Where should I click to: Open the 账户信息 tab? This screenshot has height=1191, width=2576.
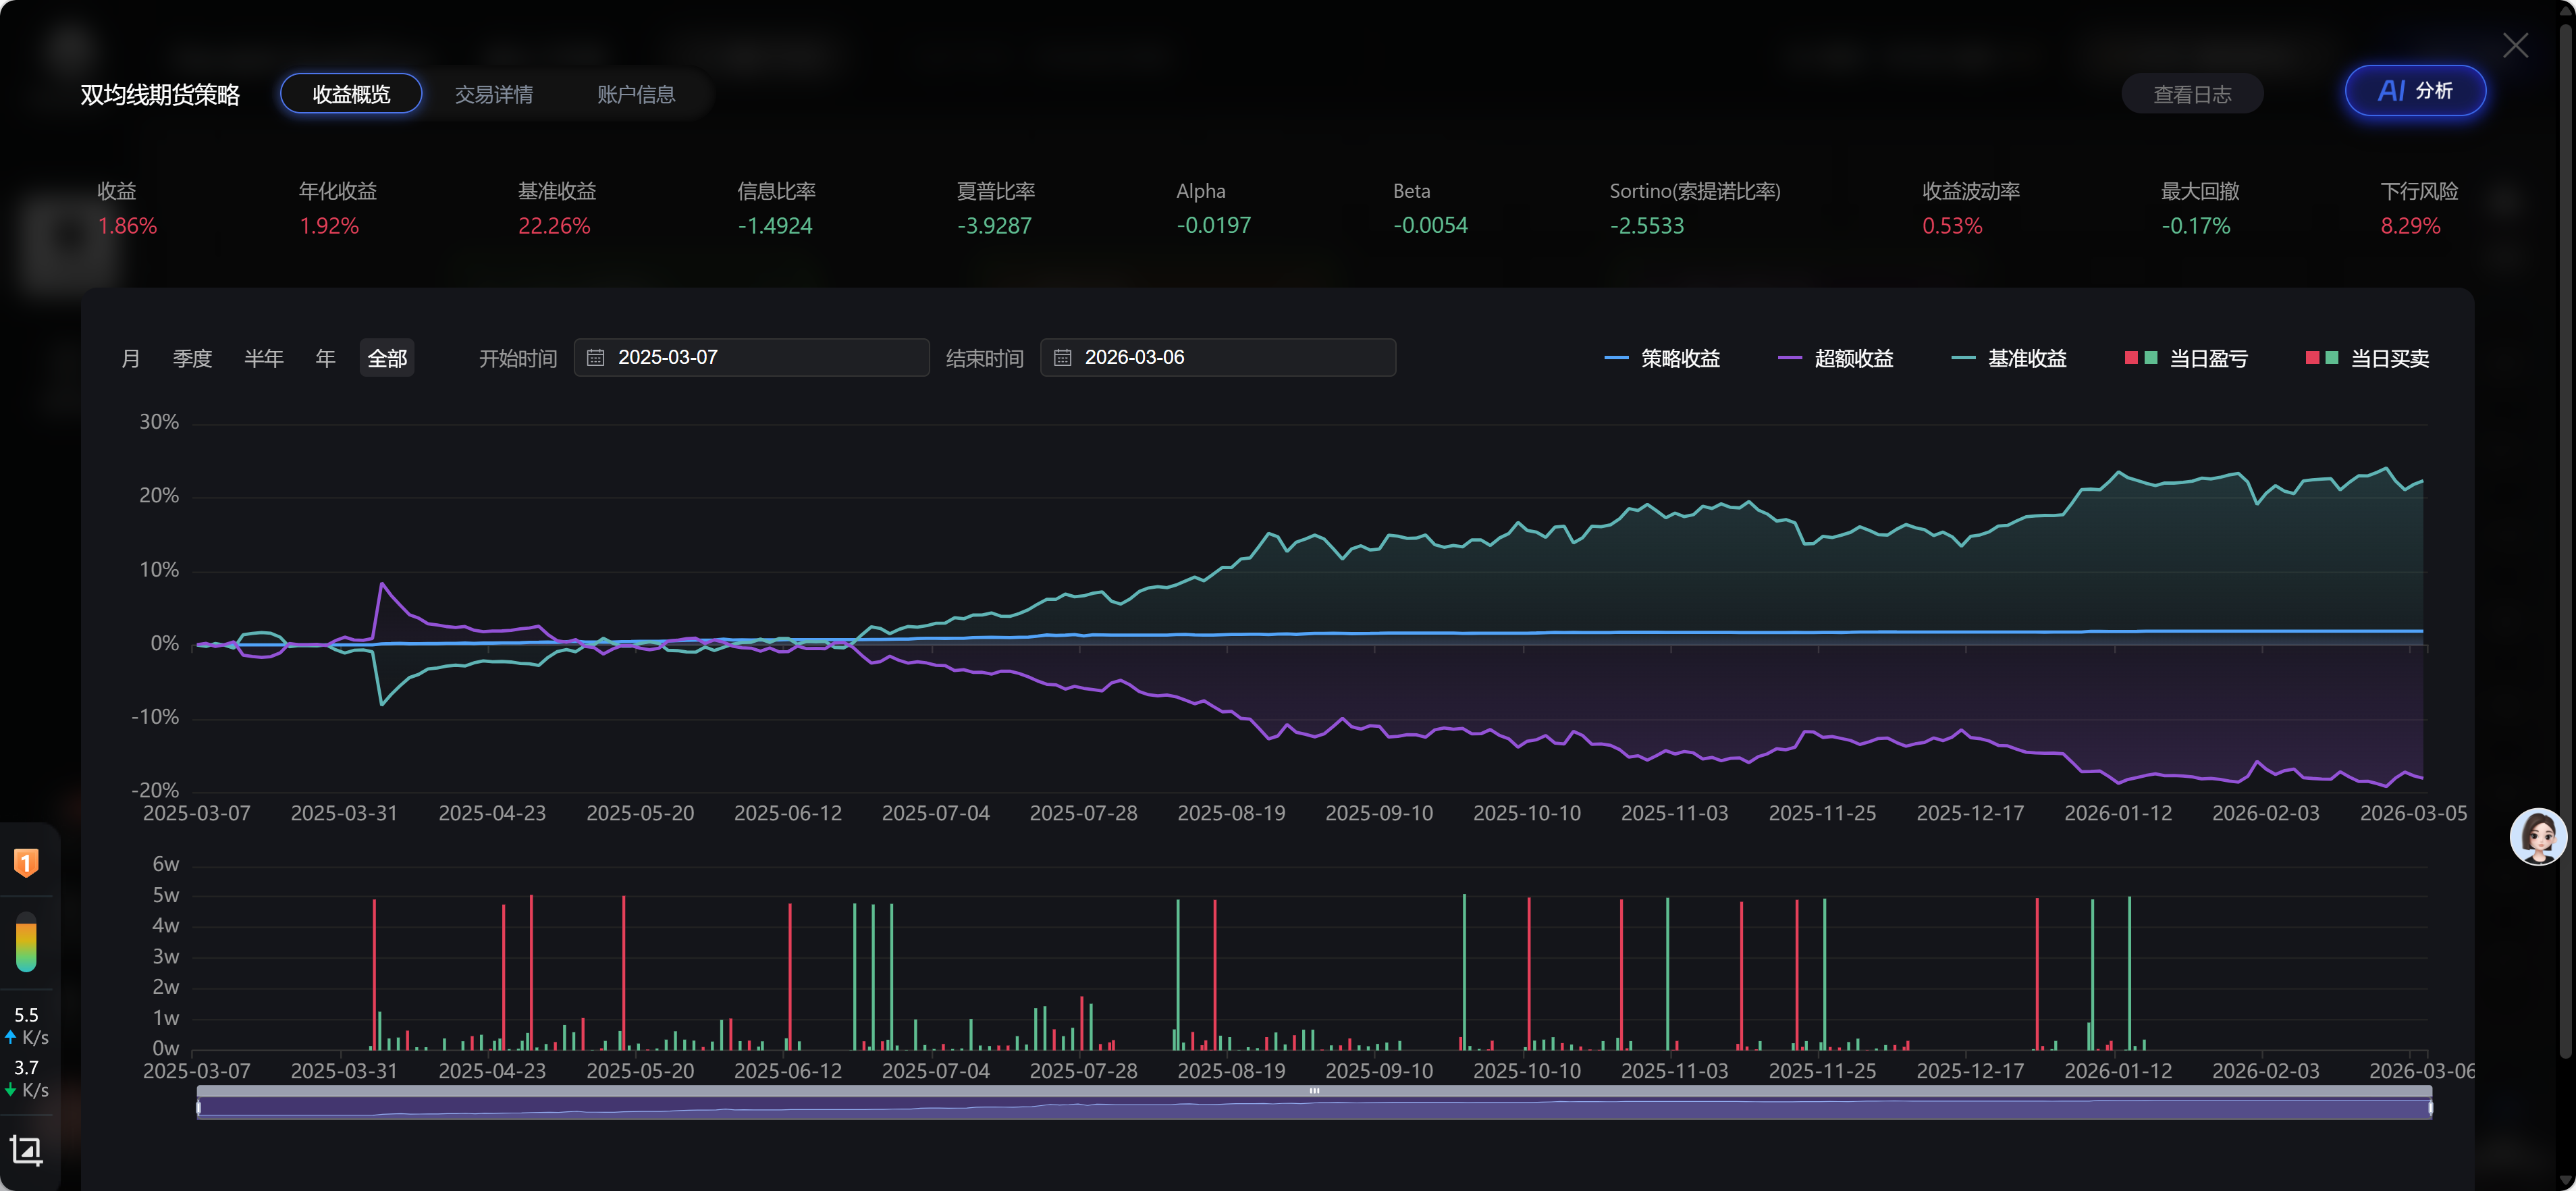click(x=636, y=94)
